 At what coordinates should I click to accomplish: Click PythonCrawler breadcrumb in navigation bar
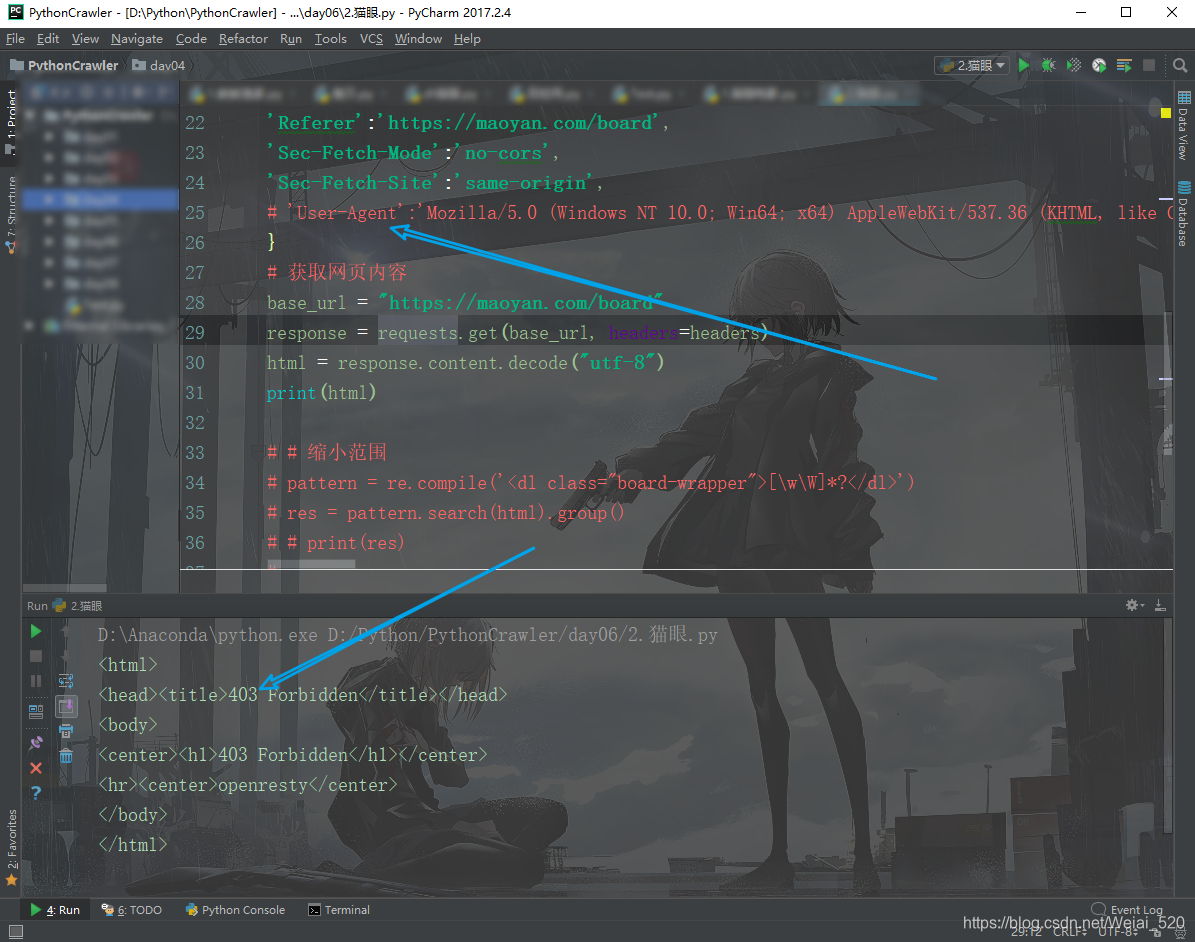point(66,66)
